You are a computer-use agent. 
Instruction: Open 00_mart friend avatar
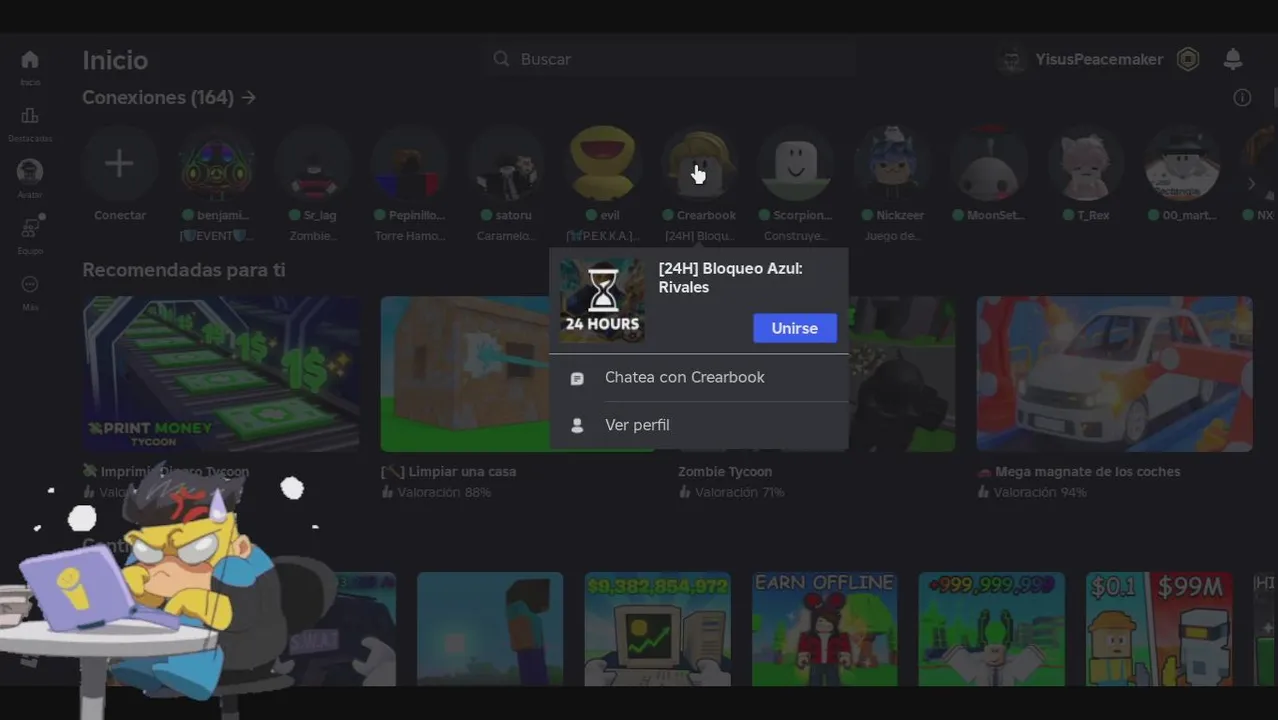pos(1182,164)
